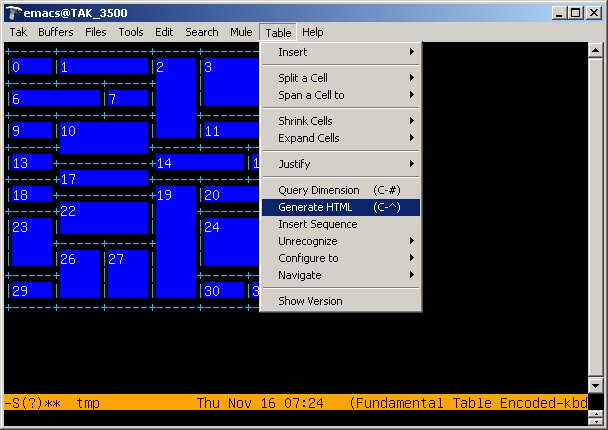This screenshot has height=430, width=608.
Task: Maximize the emacs window
Action: 576,12
